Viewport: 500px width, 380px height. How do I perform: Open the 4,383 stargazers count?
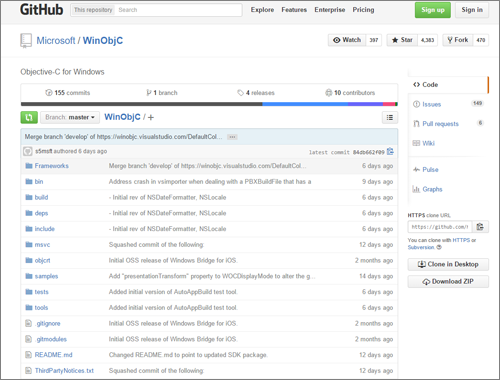[x=427, y=40]
